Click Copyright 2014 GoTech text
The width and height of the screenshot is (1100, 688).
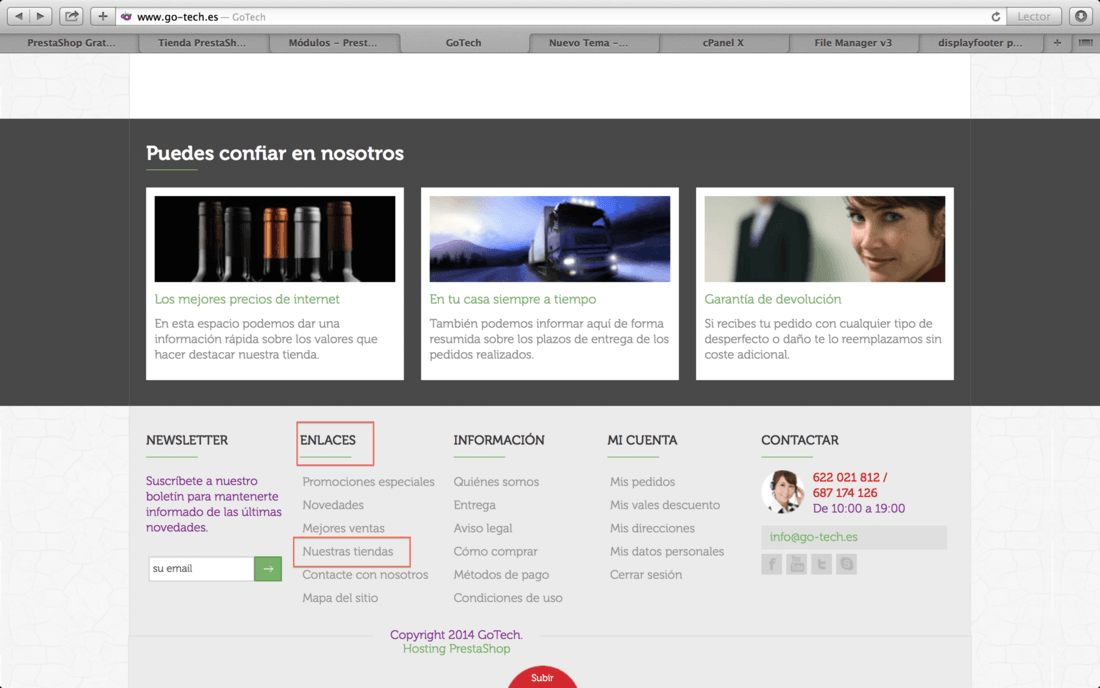457,635
